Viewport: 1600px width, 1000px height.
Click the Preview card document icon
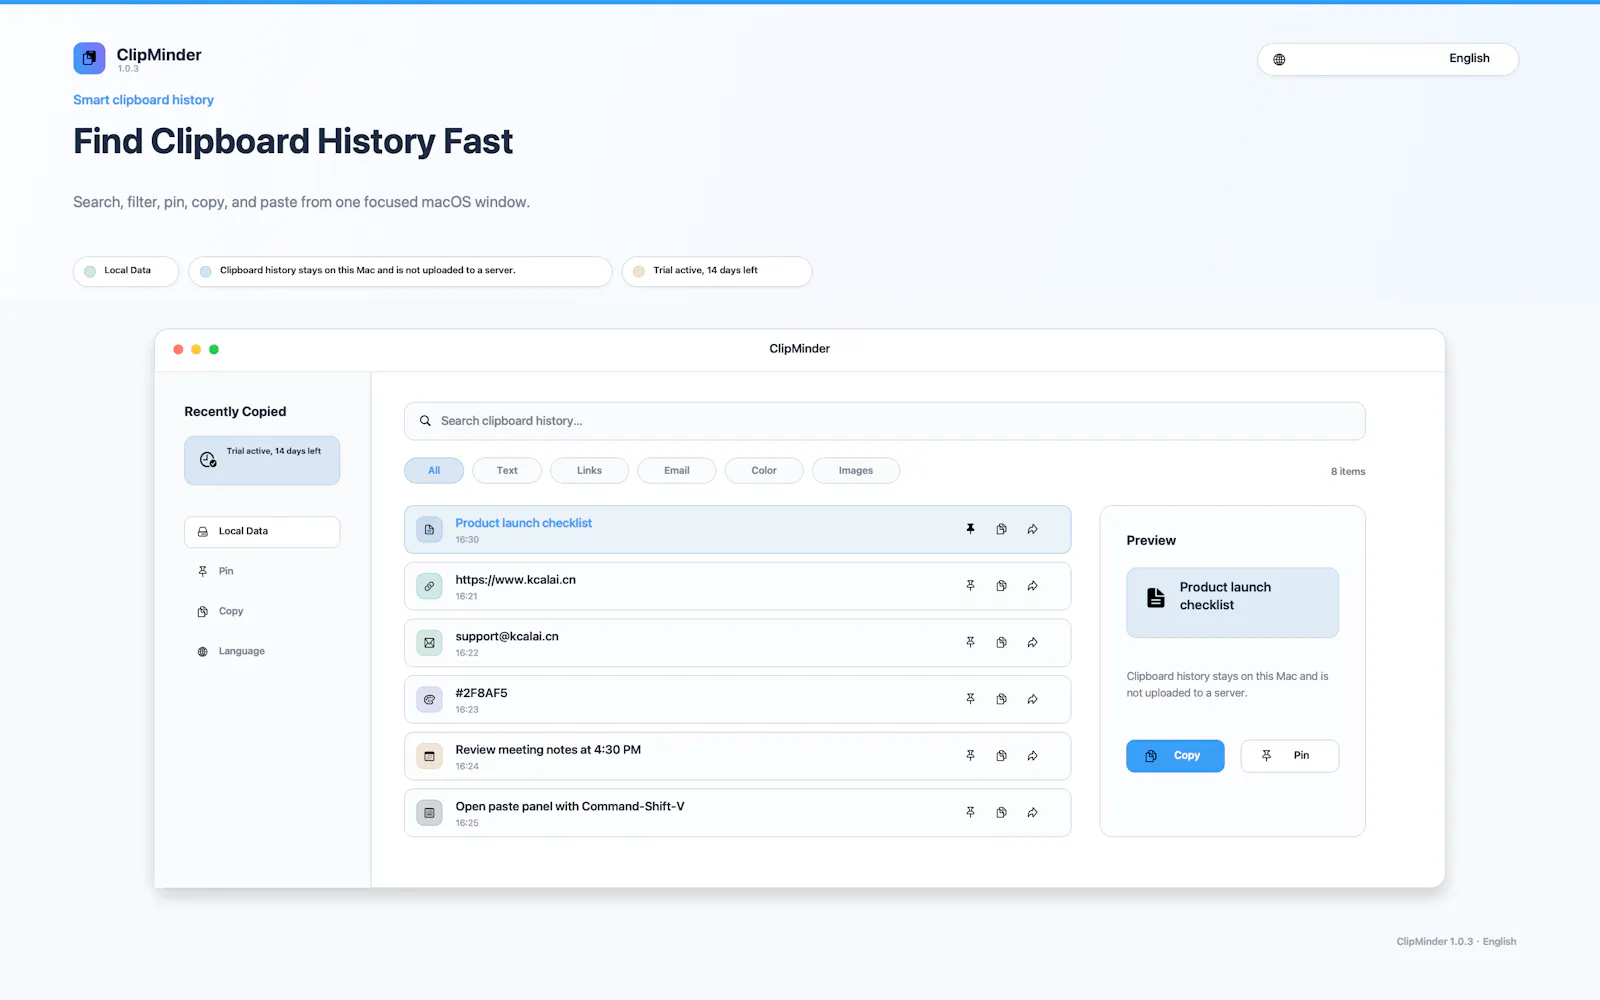[x=1155, y=597]
